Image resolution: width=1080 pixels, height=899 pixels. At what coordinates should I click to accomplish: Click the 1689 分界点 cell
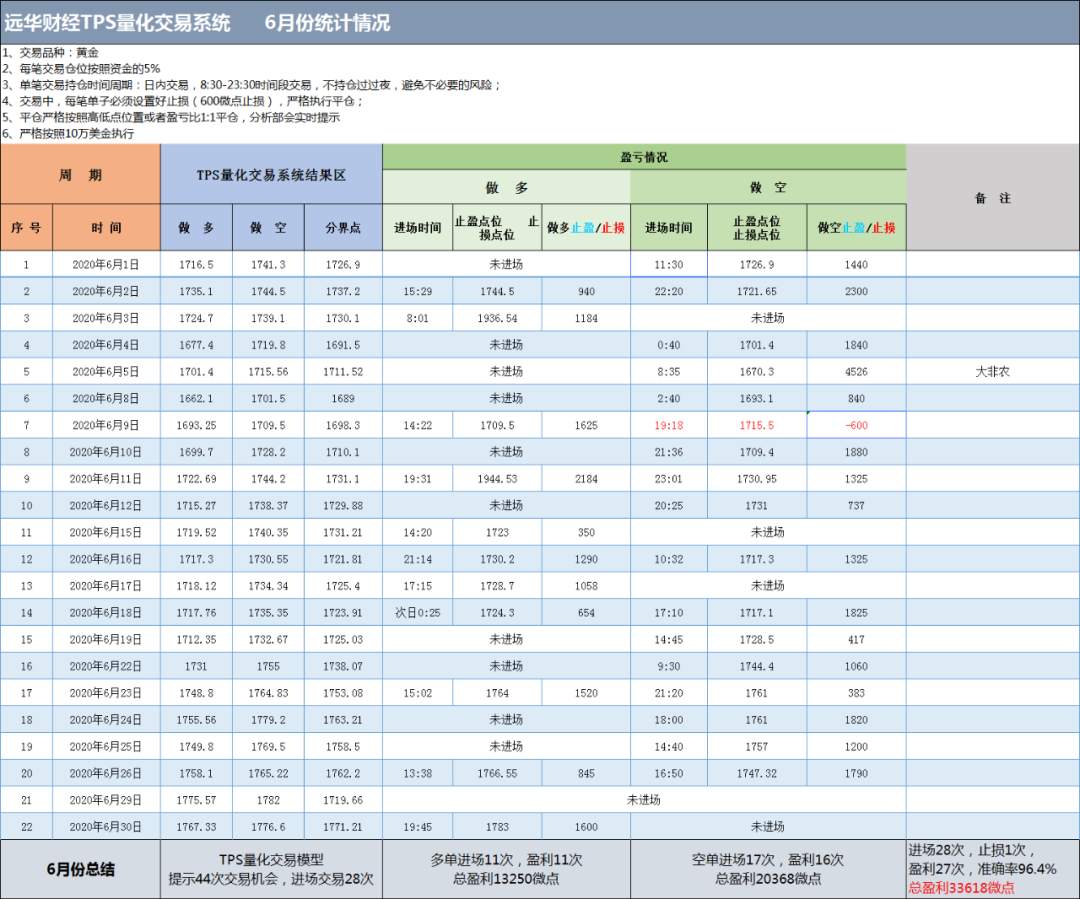(343, 399)
